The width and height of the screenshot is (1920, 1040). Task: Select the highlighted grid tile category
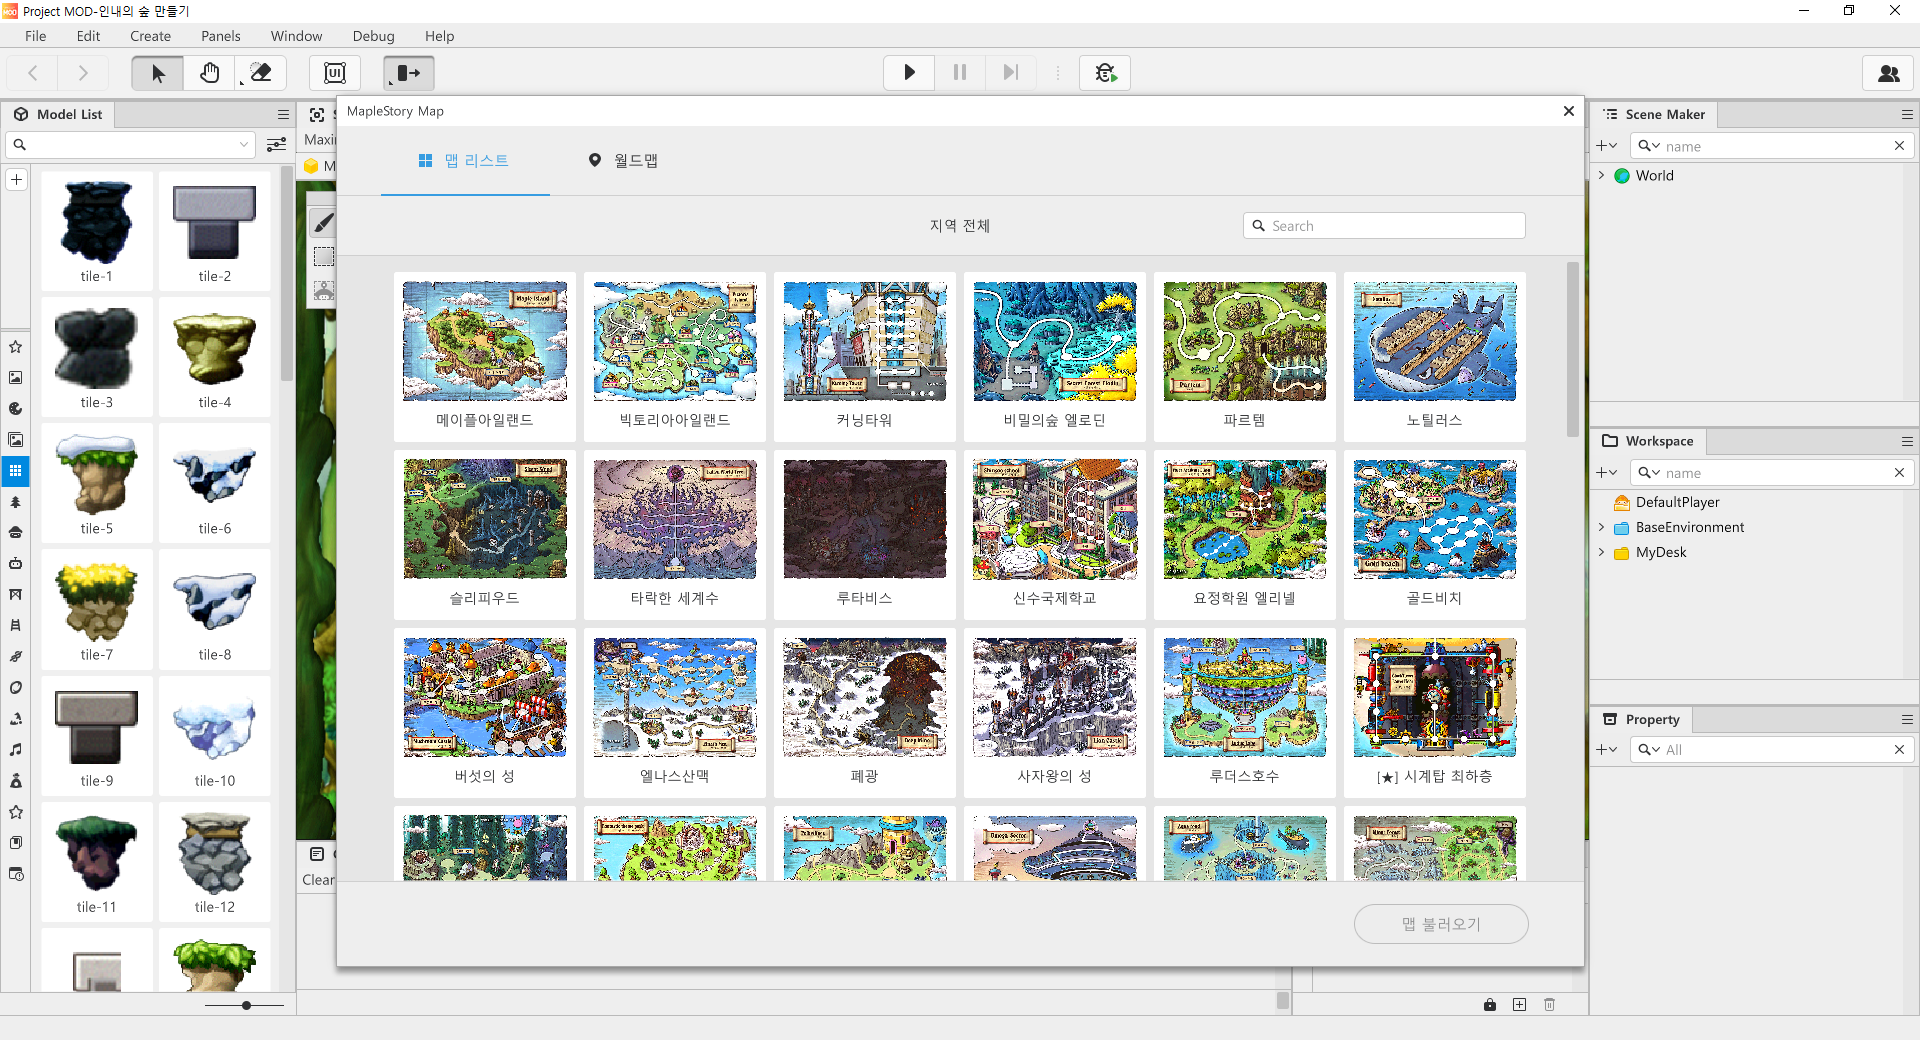coord(15,470)
